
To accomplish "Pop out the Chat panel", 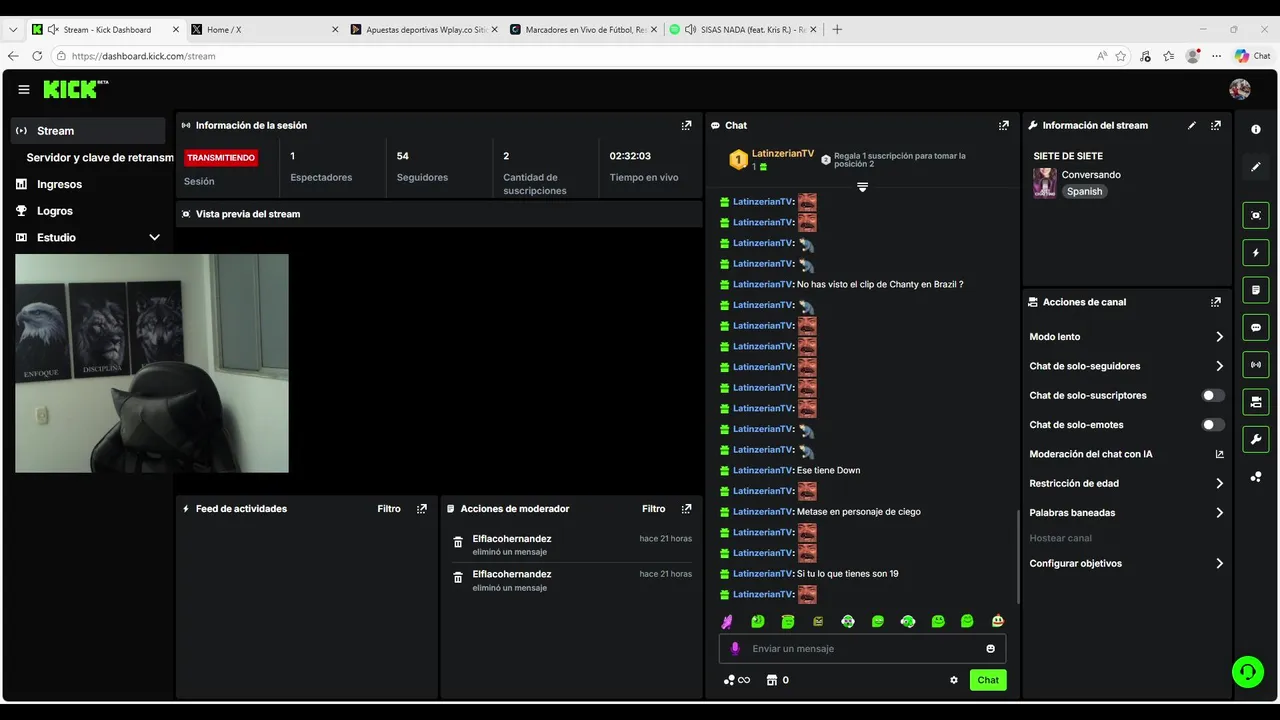I will point(1004,125).
